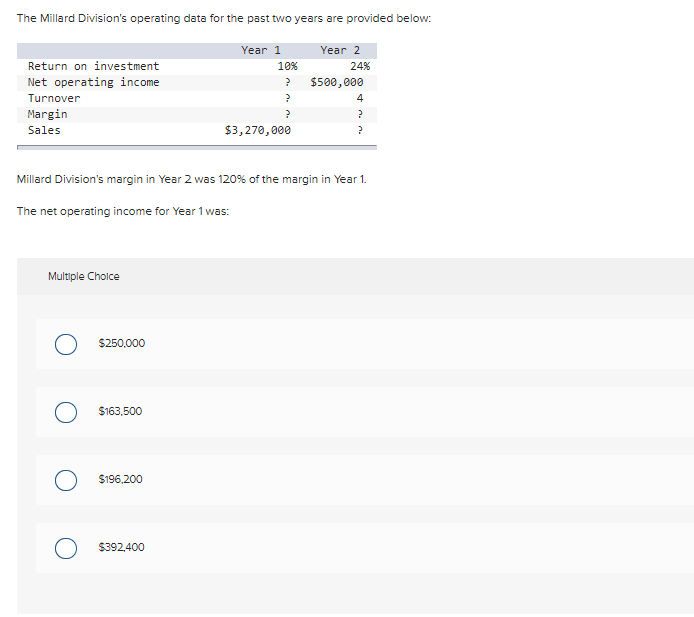
Task: Select the $163,500 radio button
Action: click(66, 413)
